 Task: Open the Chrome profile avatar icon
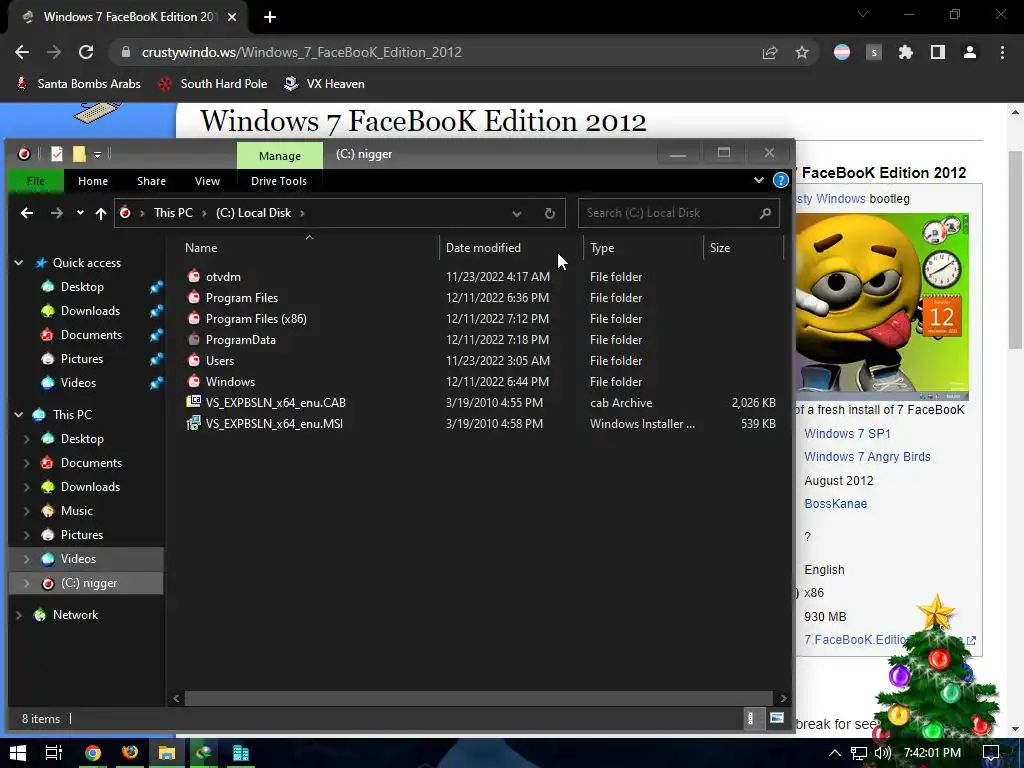[x=970, y=52]
